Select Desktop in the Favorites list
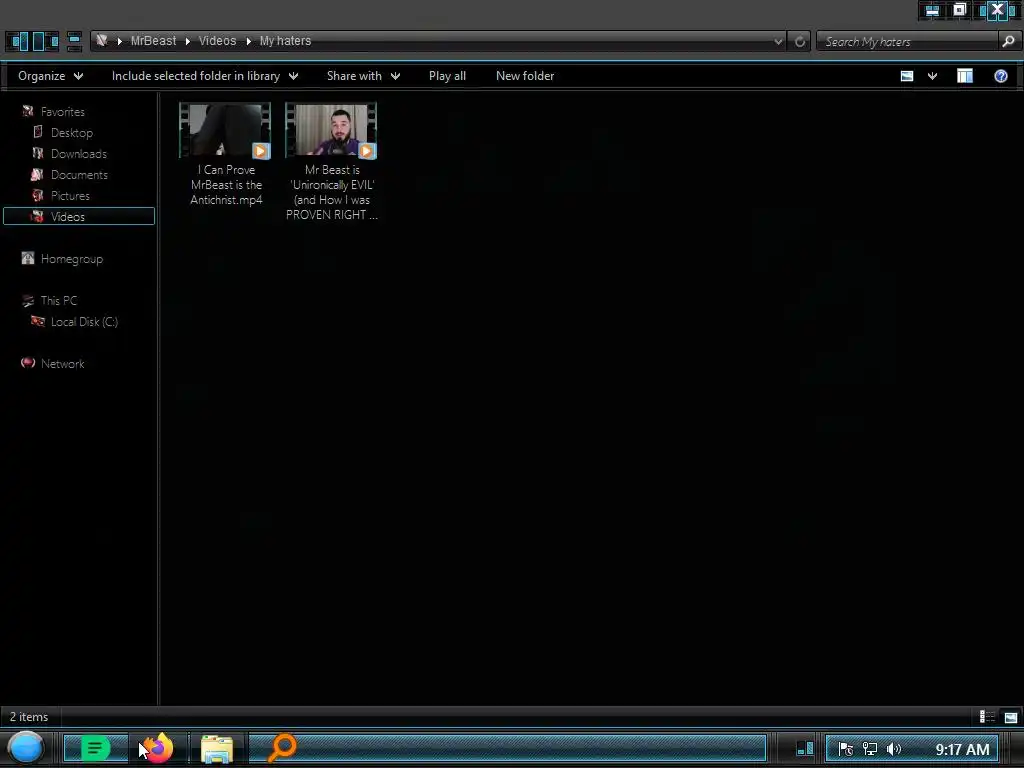Screen dimensions: 1024x768 pyautogui.click(x=72, y=133)
